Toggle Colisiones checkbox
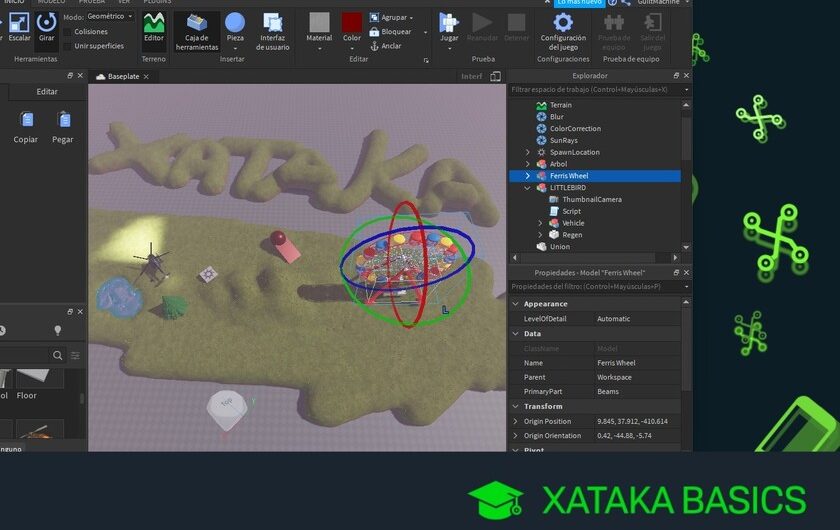Image resolution: width=840 pixels, height=530 pixels. pos(68,32)
